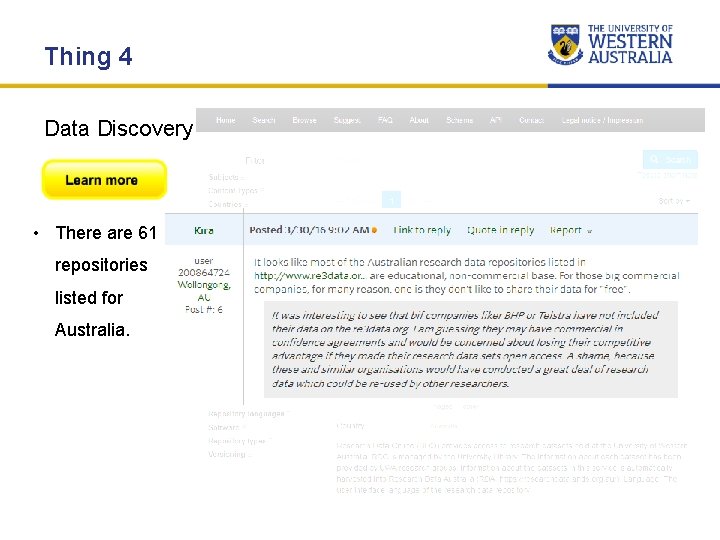Click the grey quoted text block
This screenshot has width=720, height=540.
[x=471, y=349]
